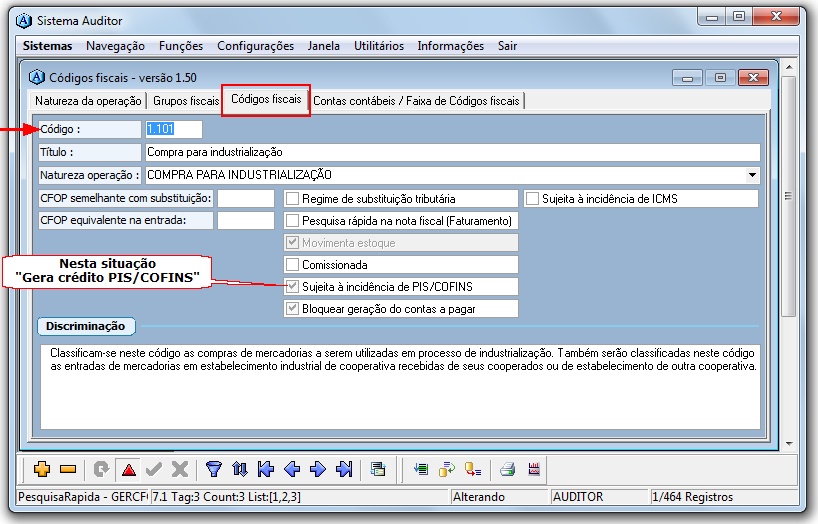The width and height of the screenshot is (818, 524).
Task: Click the chart report icon
Action: 534,469
